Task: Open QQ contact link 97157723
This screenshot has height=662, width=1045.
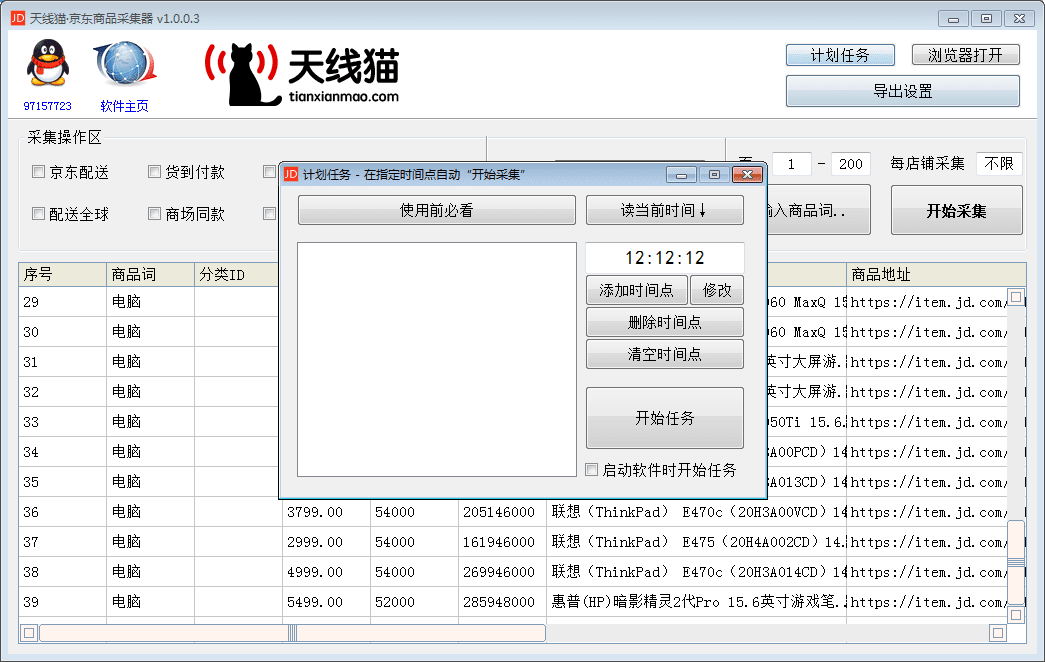Action: coord(47,106)
